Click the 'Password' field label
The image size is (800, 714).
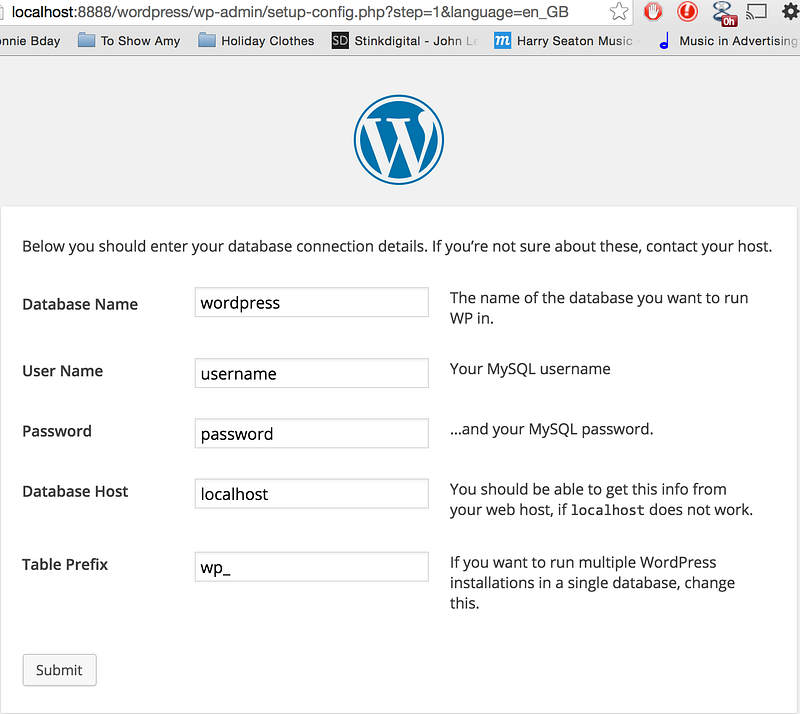click(57, 431)
